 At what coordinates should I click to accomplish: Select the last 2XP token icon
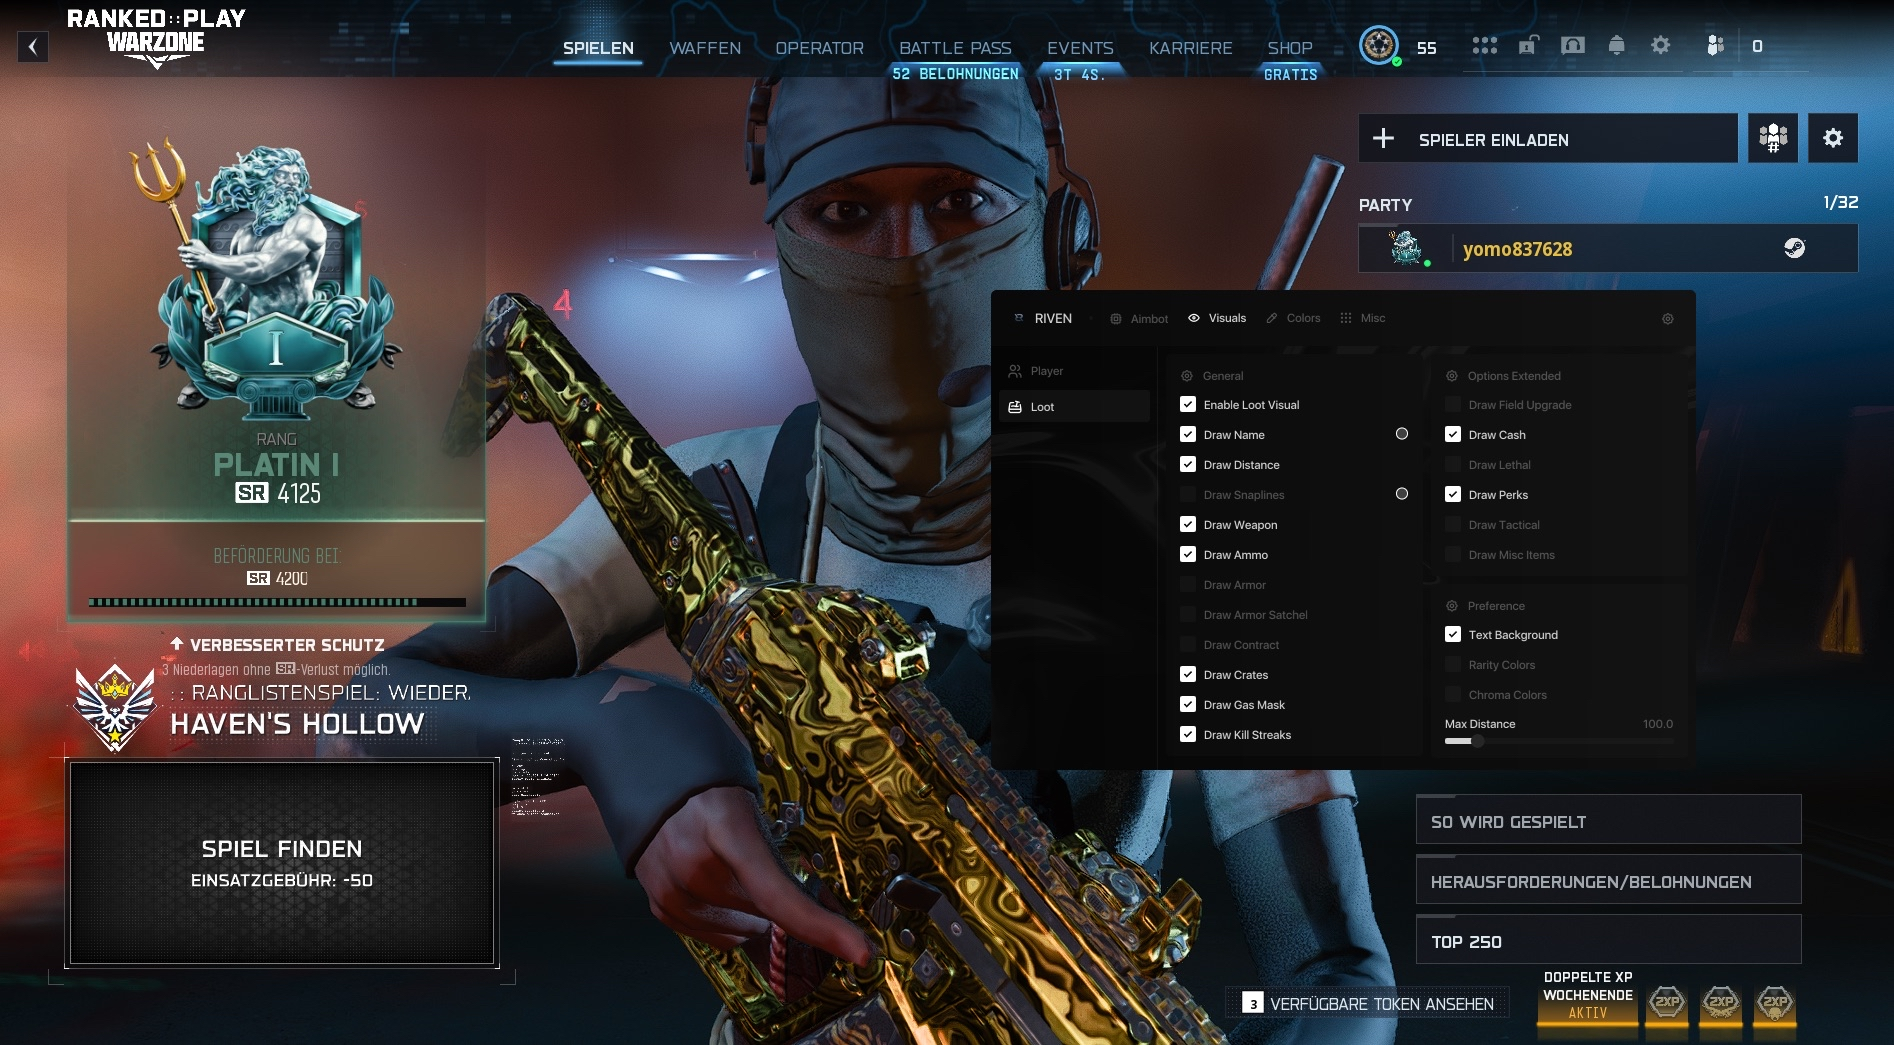click(x=1775, y=1002)
